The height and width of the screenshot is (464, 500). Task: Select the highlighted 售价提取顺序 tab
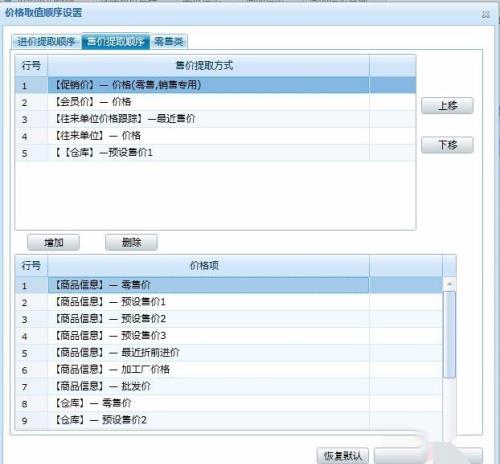click(x=116, y=42)
